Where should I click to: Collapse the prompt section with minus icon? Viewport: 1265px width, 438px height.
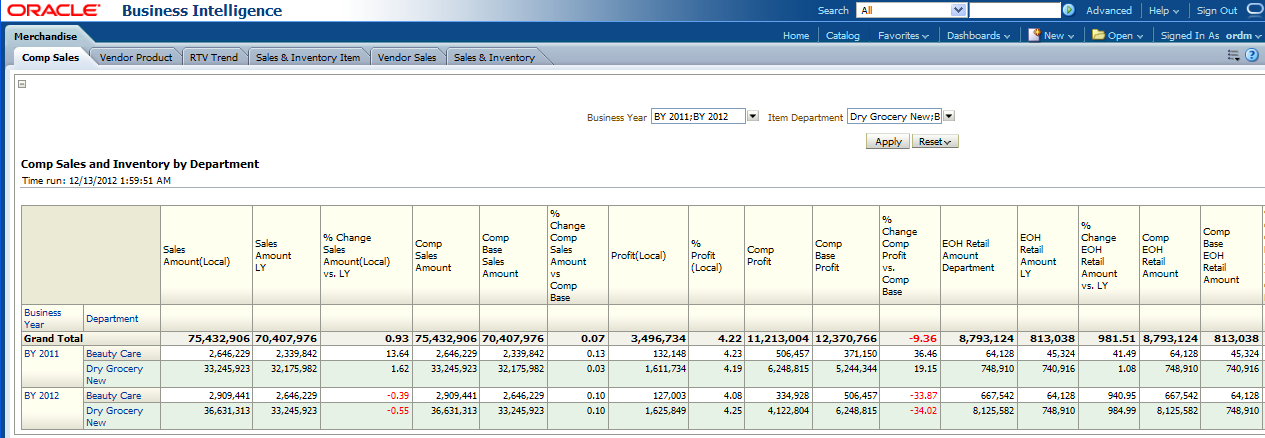[22, 84]
